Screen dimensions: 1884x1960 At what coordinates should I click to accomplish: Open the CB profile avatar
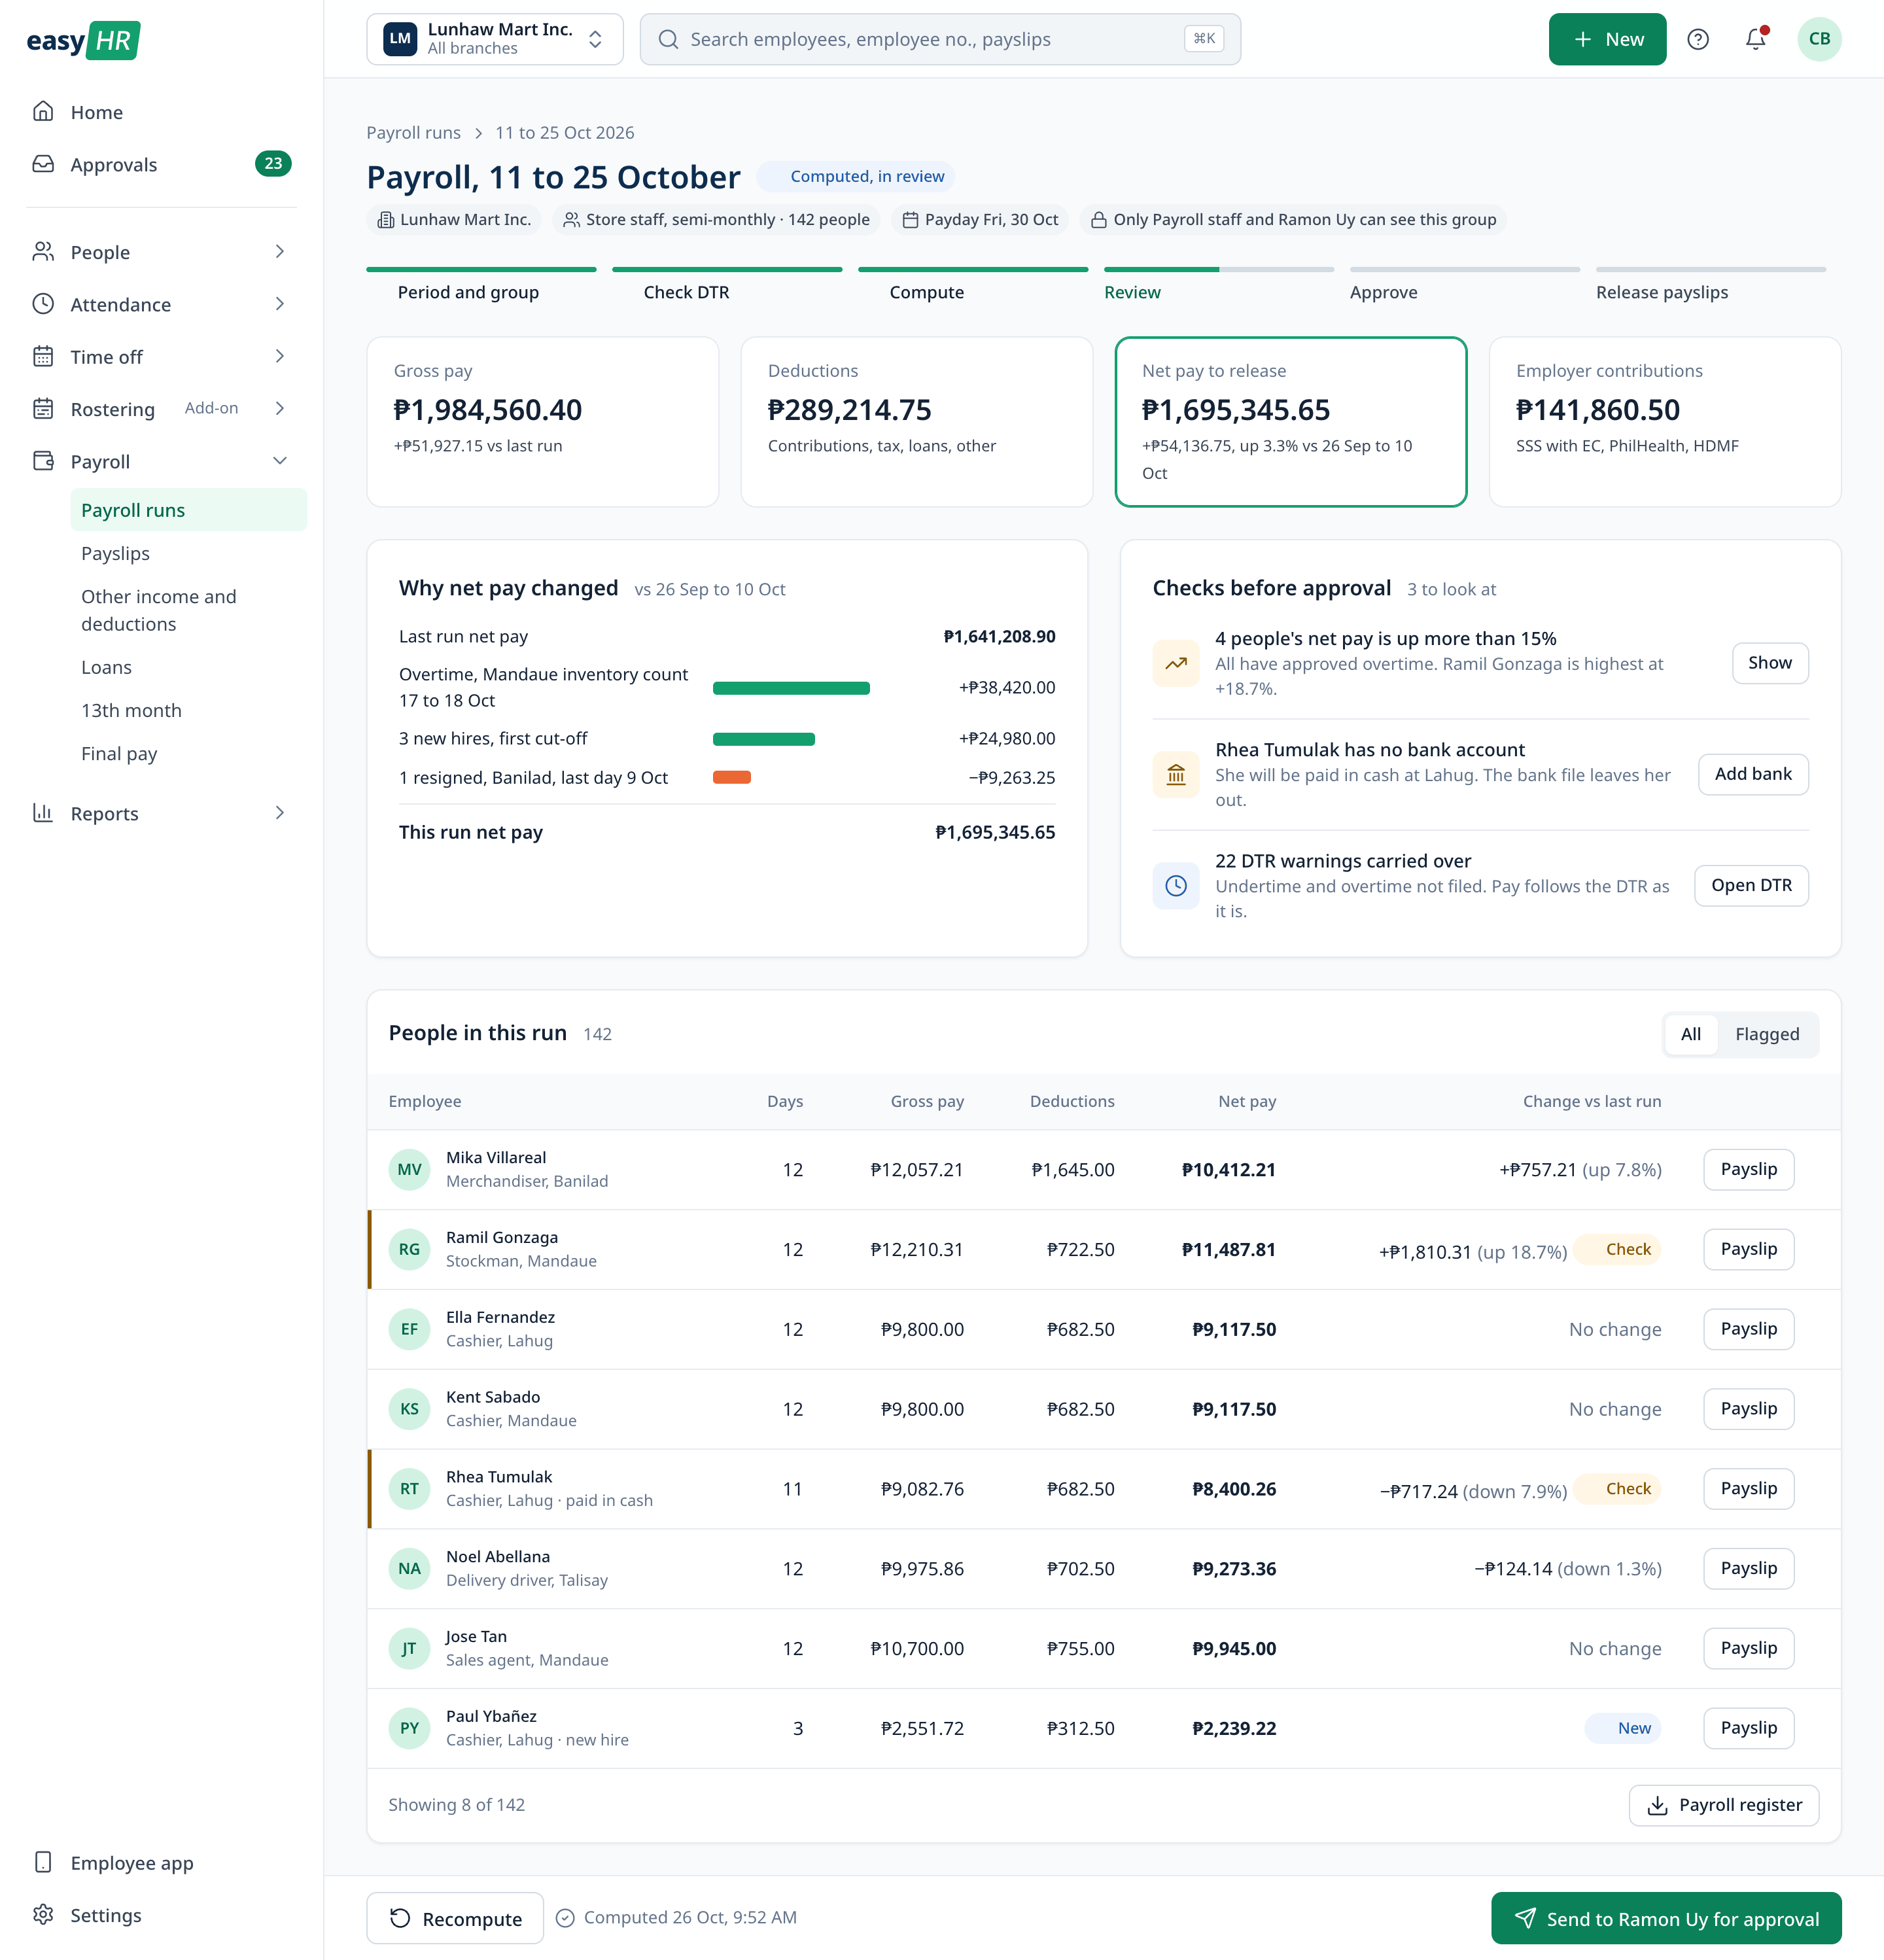coord(1819,39)
